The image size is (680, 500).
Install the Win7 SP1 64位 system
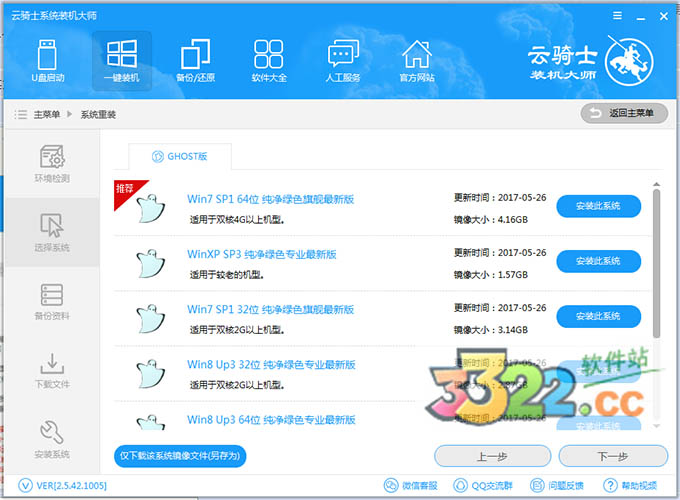[x=598, y=206]
